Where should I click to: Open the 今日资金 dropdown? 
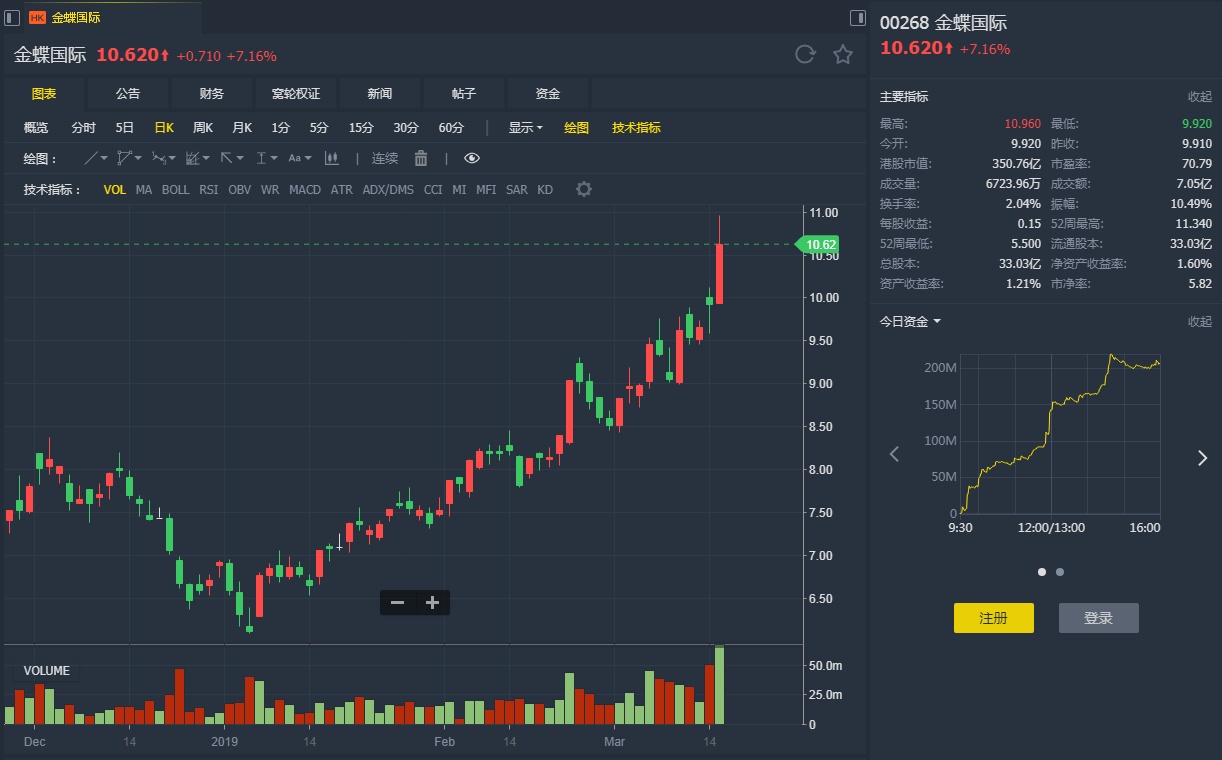(x=910, y=322)
